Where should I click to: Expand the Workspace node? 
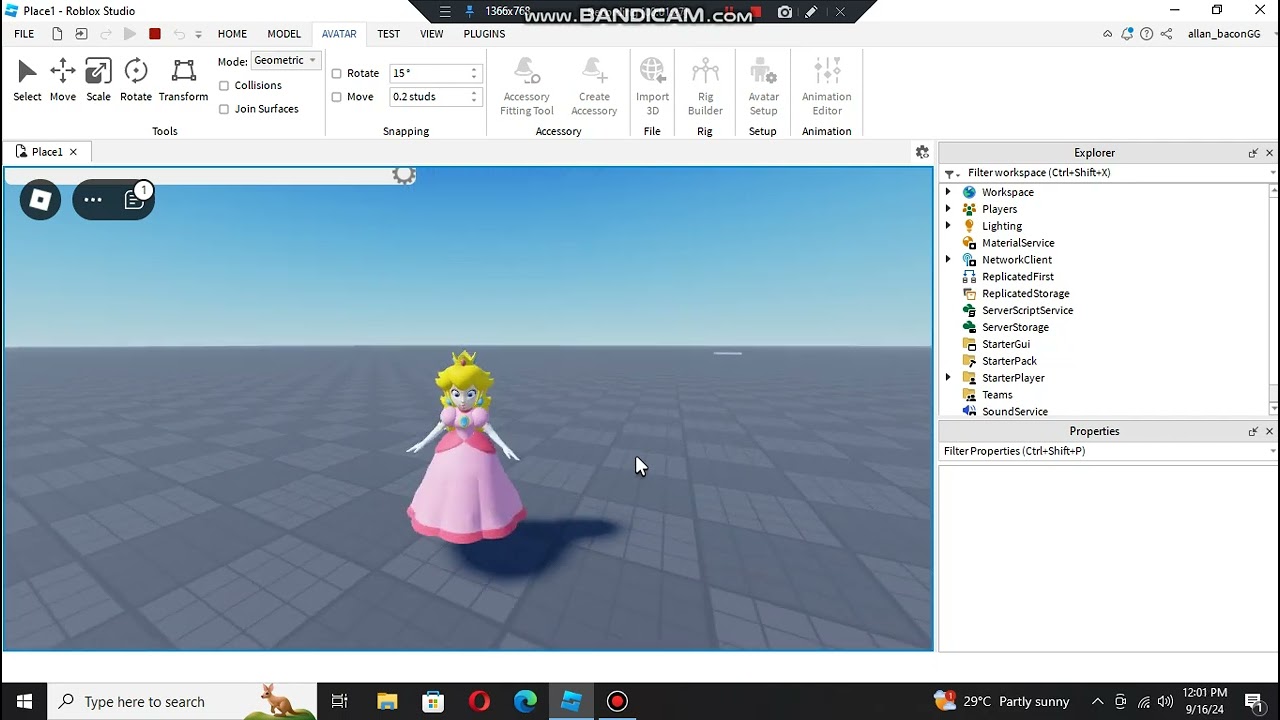[x=948, y=192]
